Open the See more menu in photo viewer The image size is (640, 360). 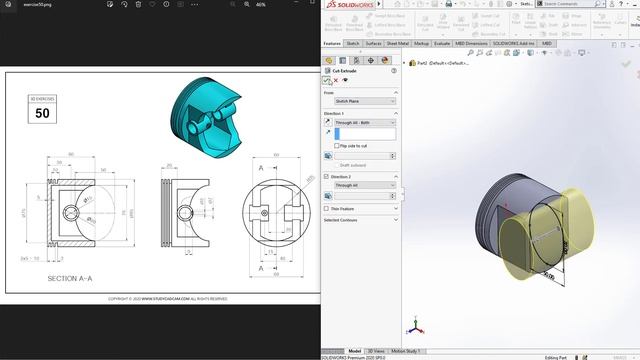click(195, 4)
